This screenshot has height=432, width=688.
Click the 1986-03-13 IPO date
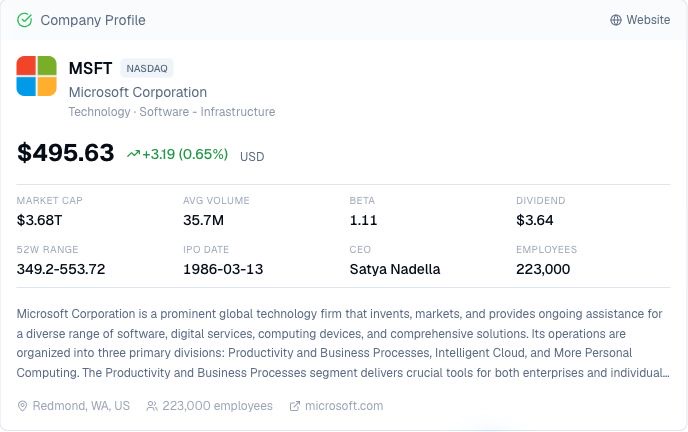pyautogui.click(x=223, y=269)
